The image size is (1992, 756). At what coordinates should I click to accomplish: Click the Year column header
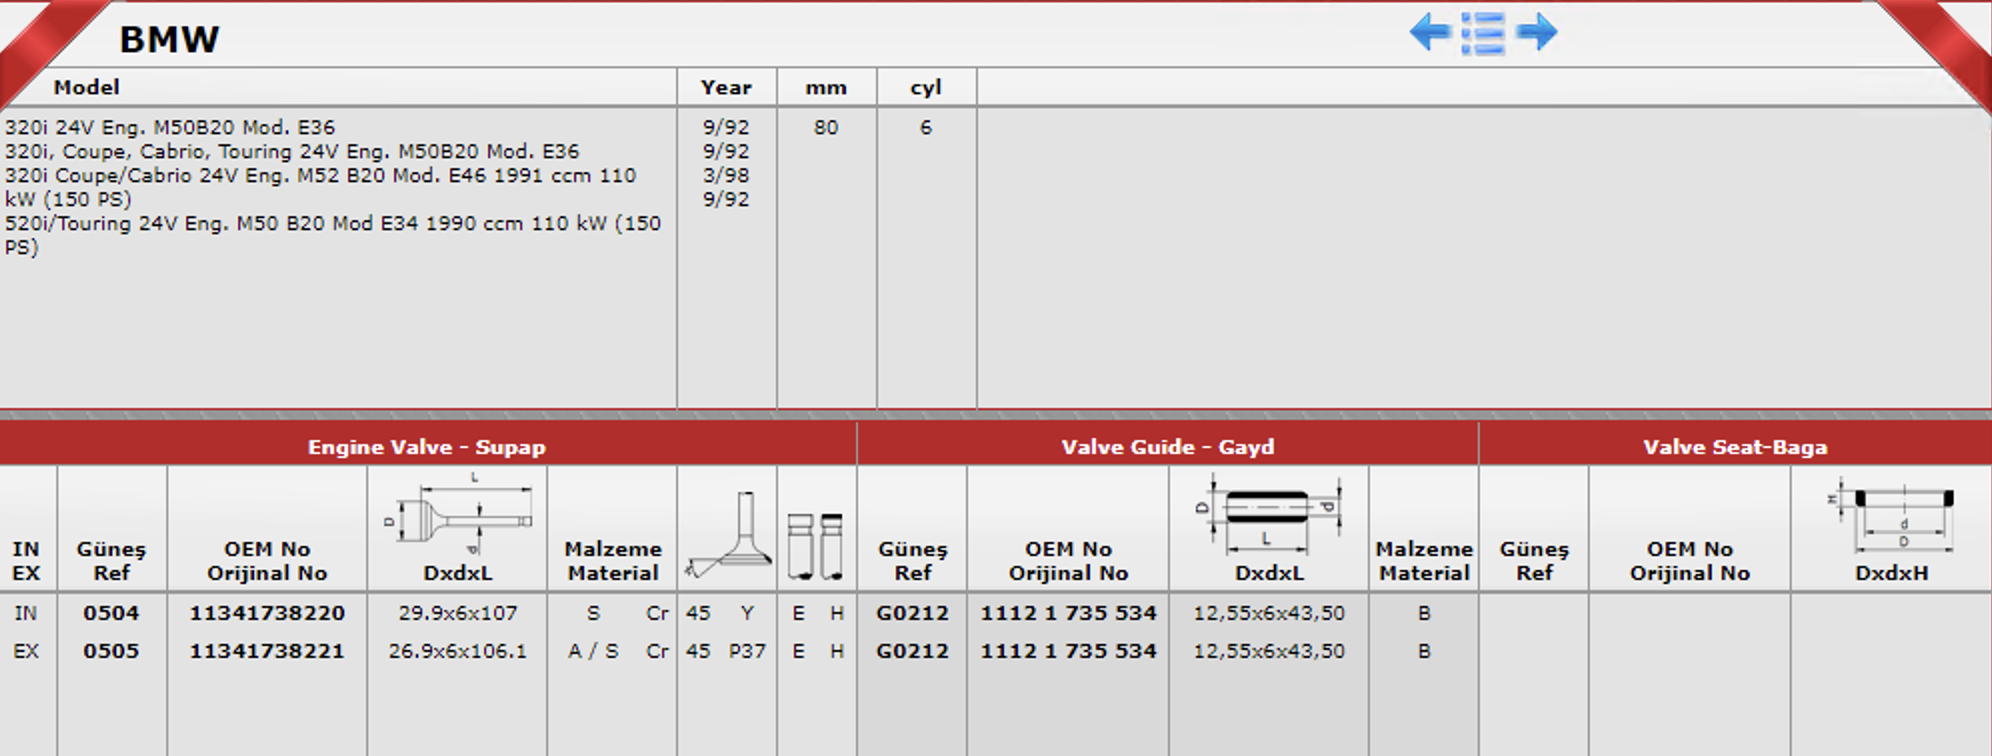[726, 87]
